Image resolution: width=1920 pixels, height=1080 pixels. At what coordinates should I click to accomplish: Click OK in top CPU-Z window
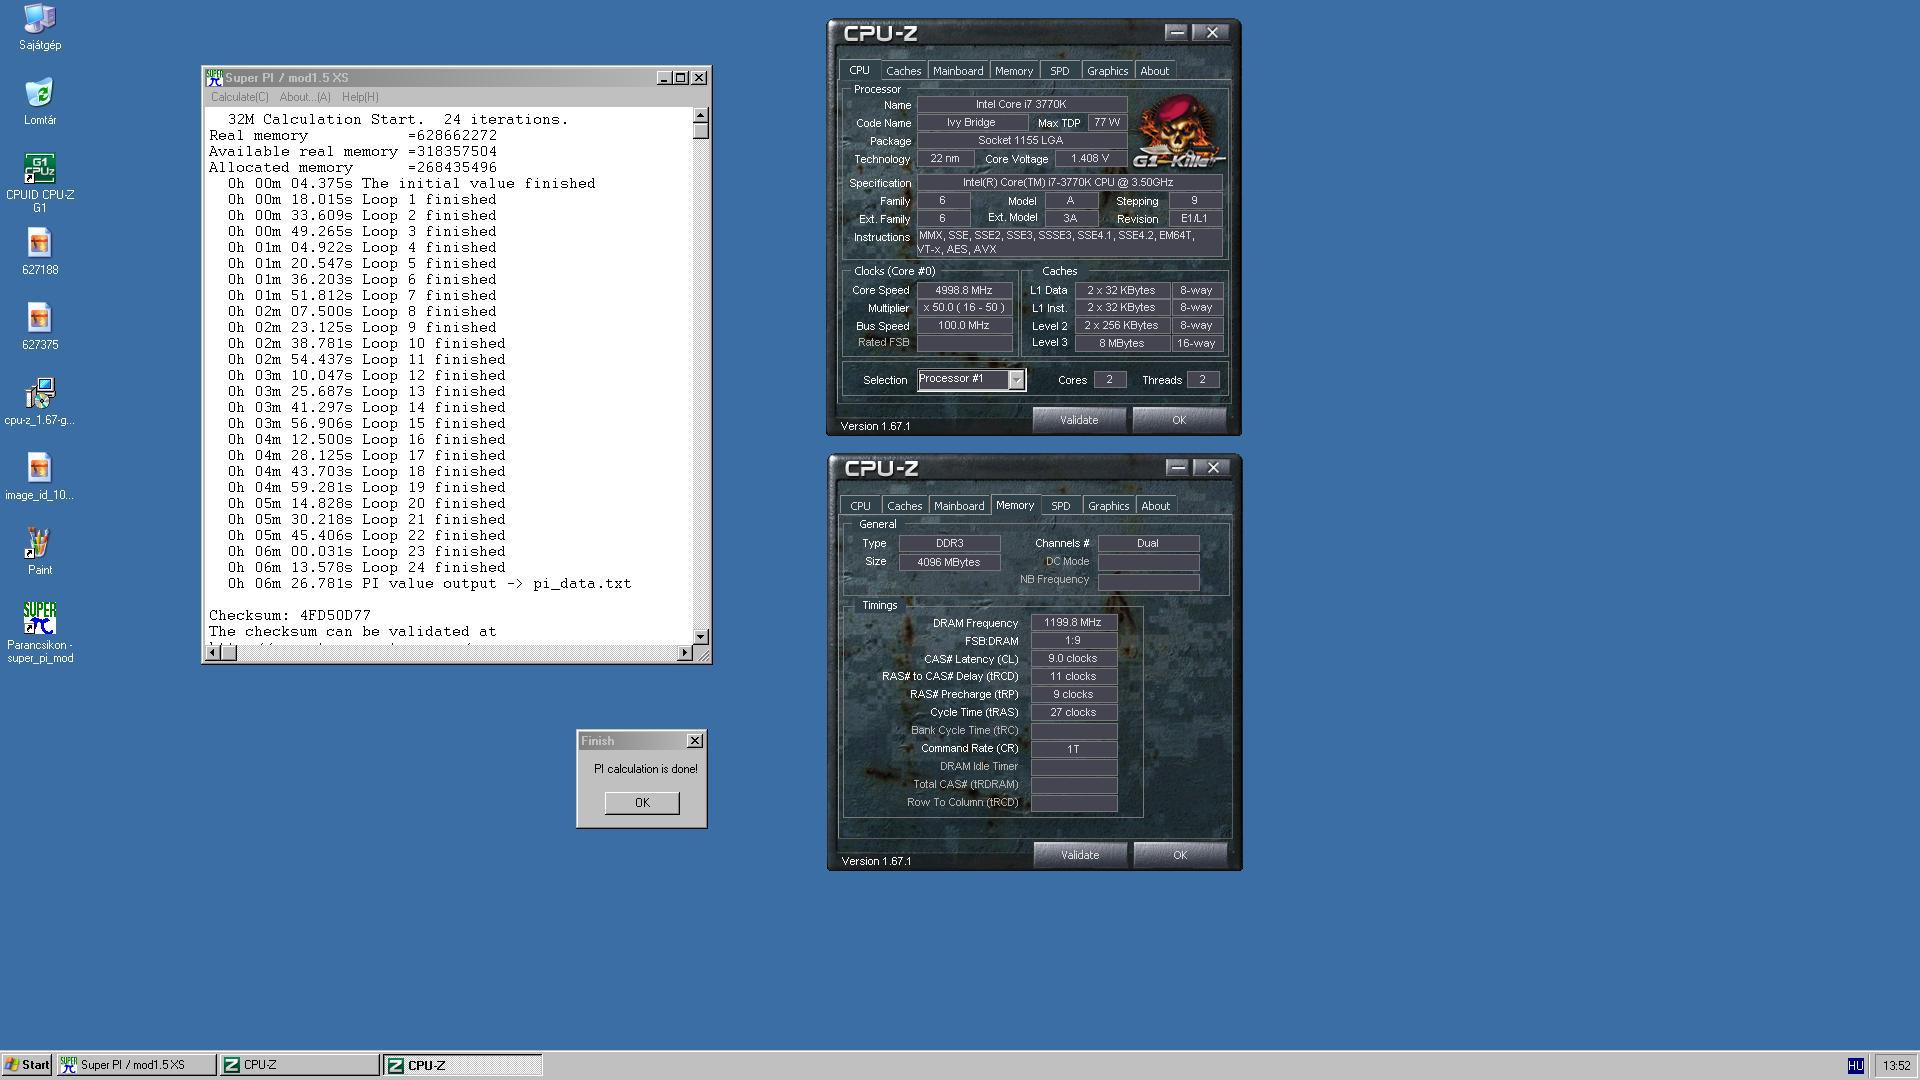tap(1179, 420)
